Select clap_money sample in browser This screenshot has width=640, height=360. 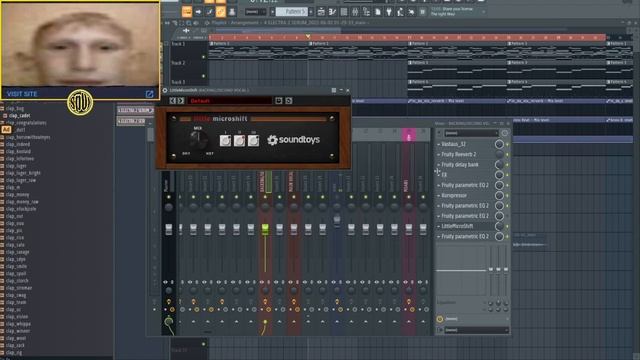pos(18,195)
